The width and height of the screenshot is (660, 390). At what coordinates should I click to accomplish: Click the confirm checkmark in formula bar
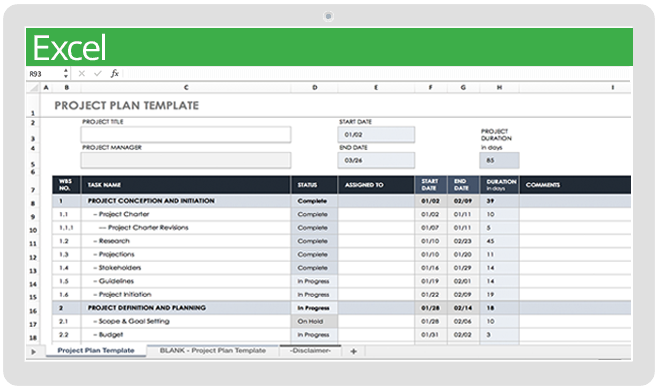click(98, 74)
